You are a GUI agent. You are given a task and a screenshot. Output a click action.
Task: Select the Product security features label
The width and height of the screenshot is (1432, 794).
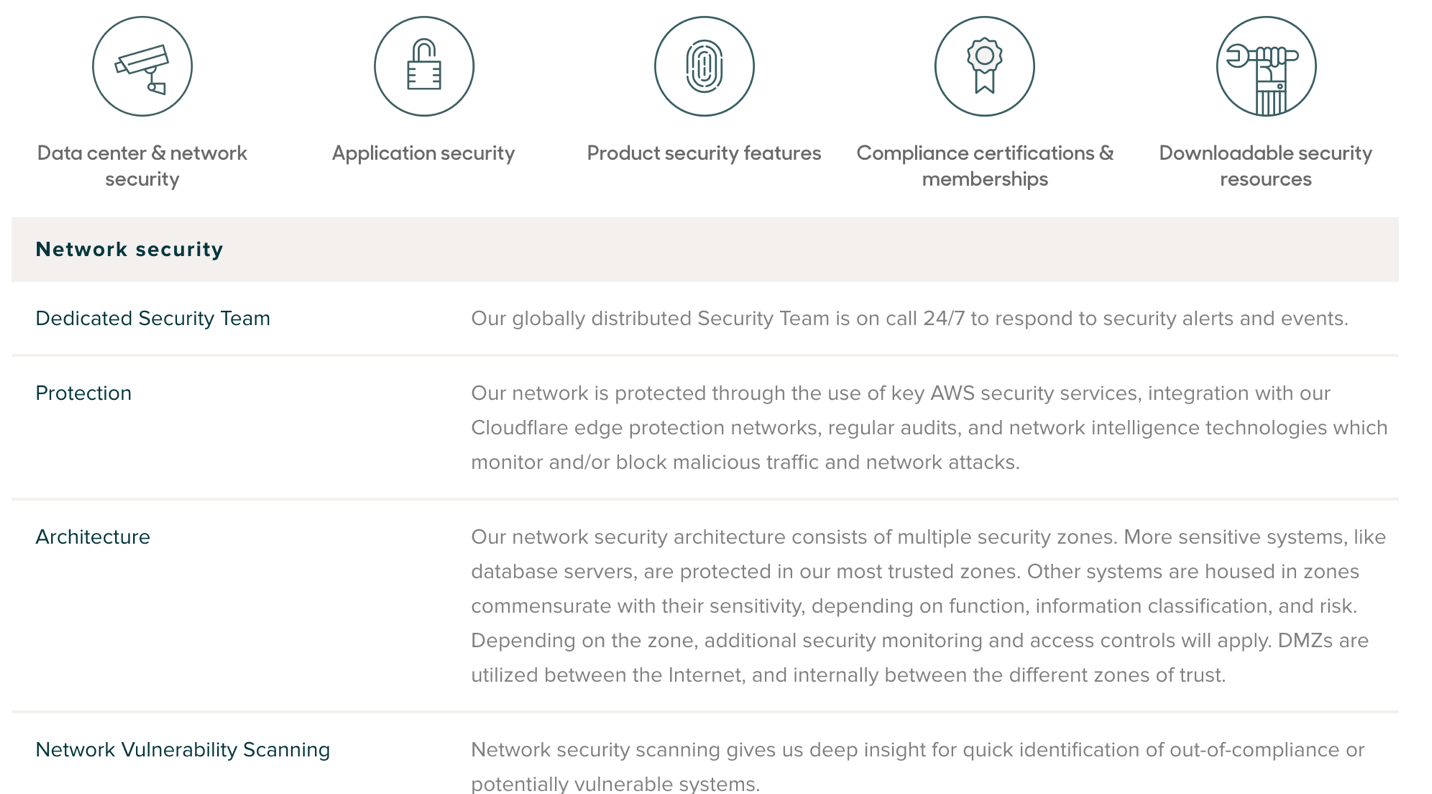pos(703,153)
